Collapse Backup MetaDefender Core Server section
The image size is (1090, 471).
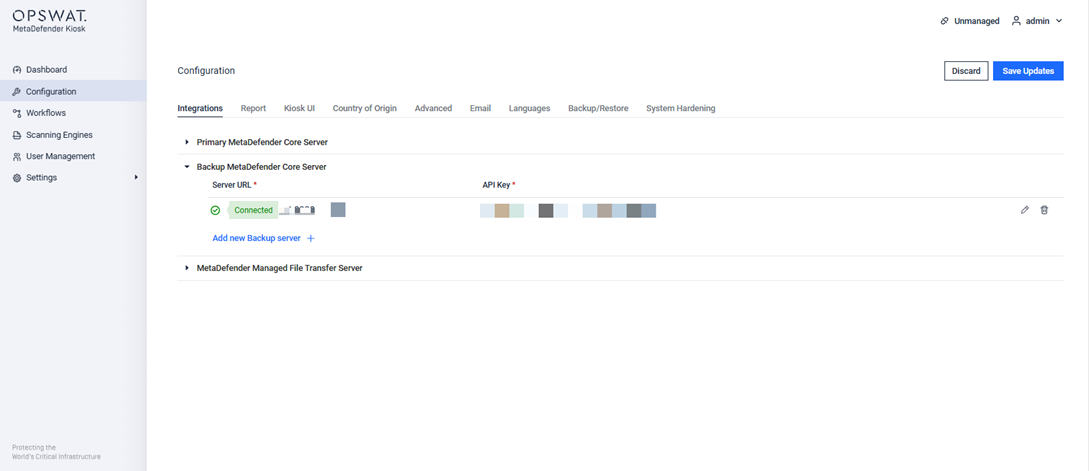click(x=187, y=167)
